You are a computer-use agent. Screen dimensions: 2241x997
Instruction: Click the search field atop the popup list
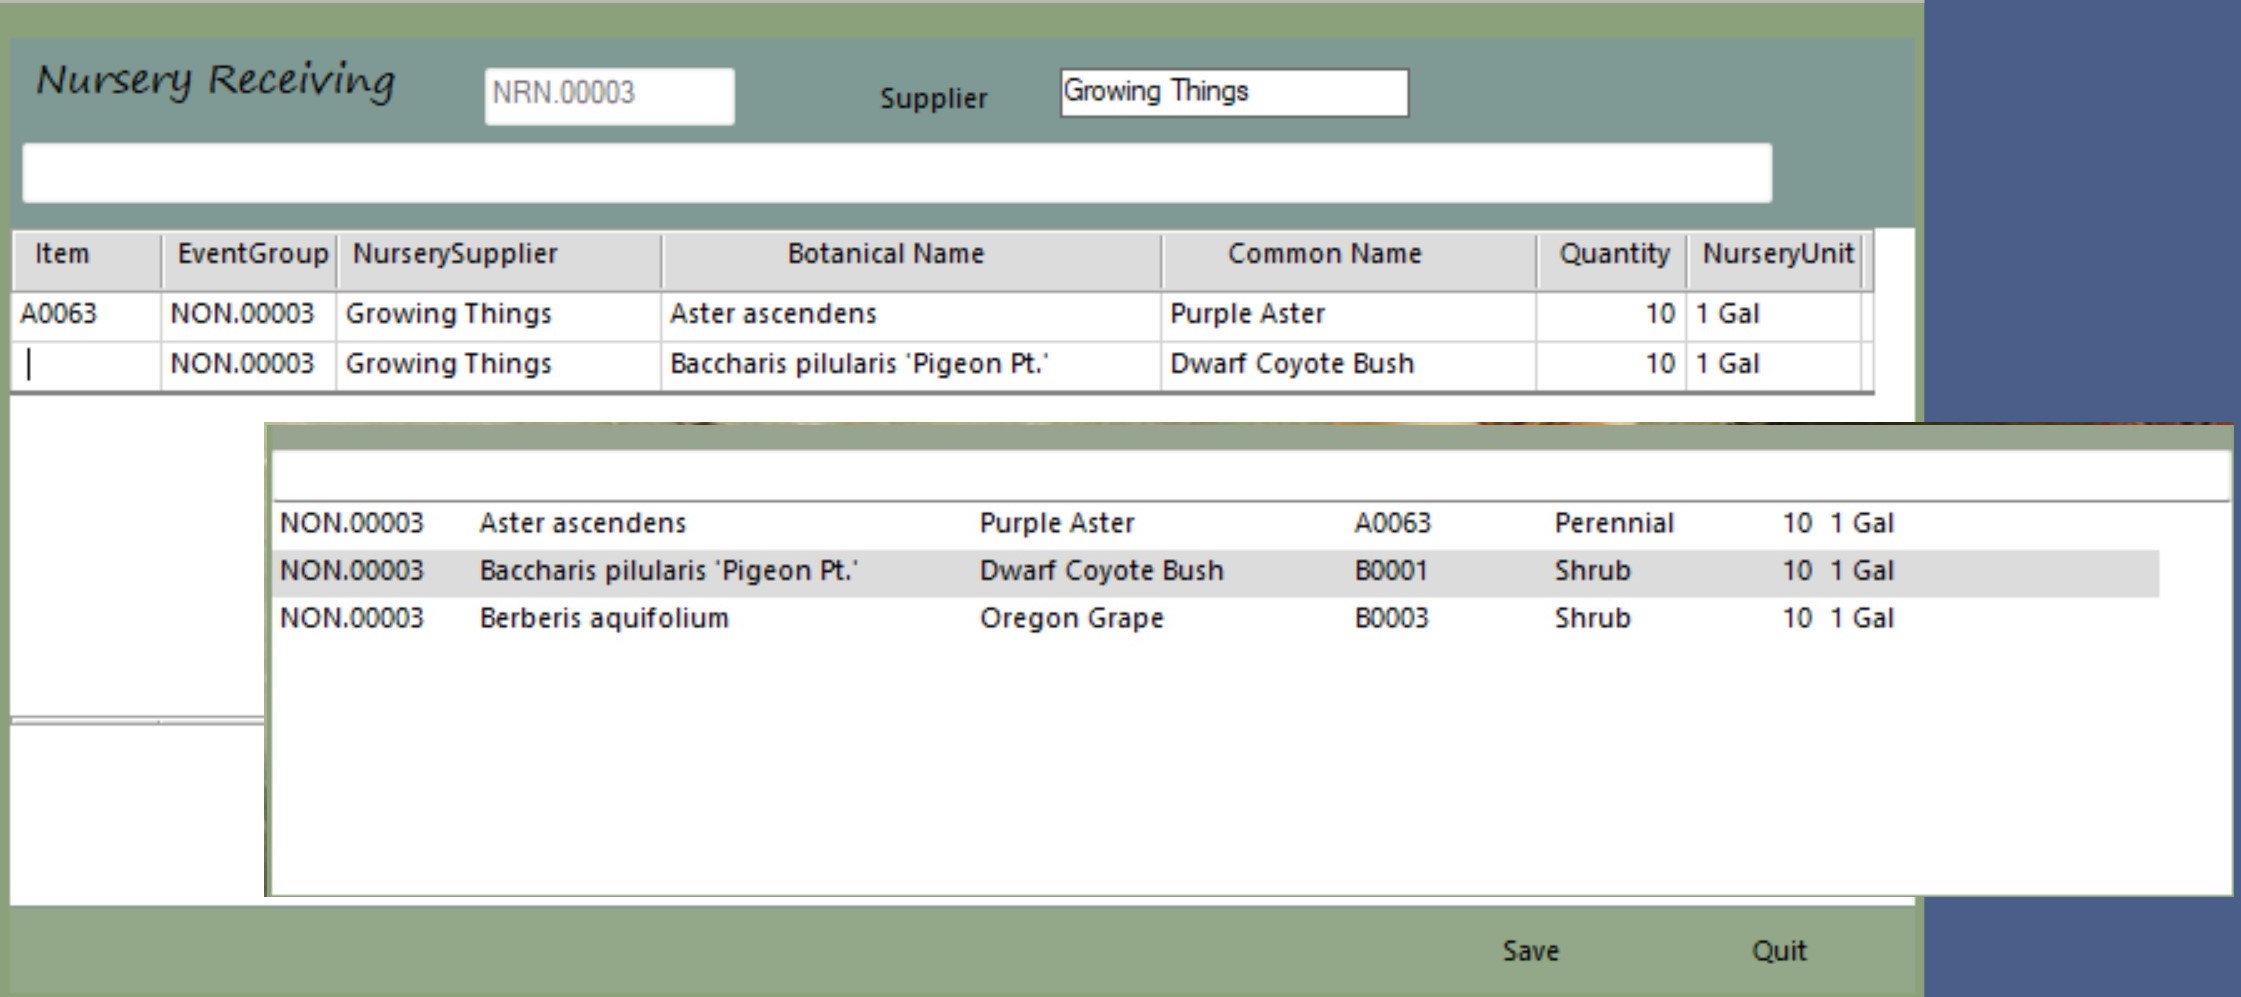(1250, 475)
